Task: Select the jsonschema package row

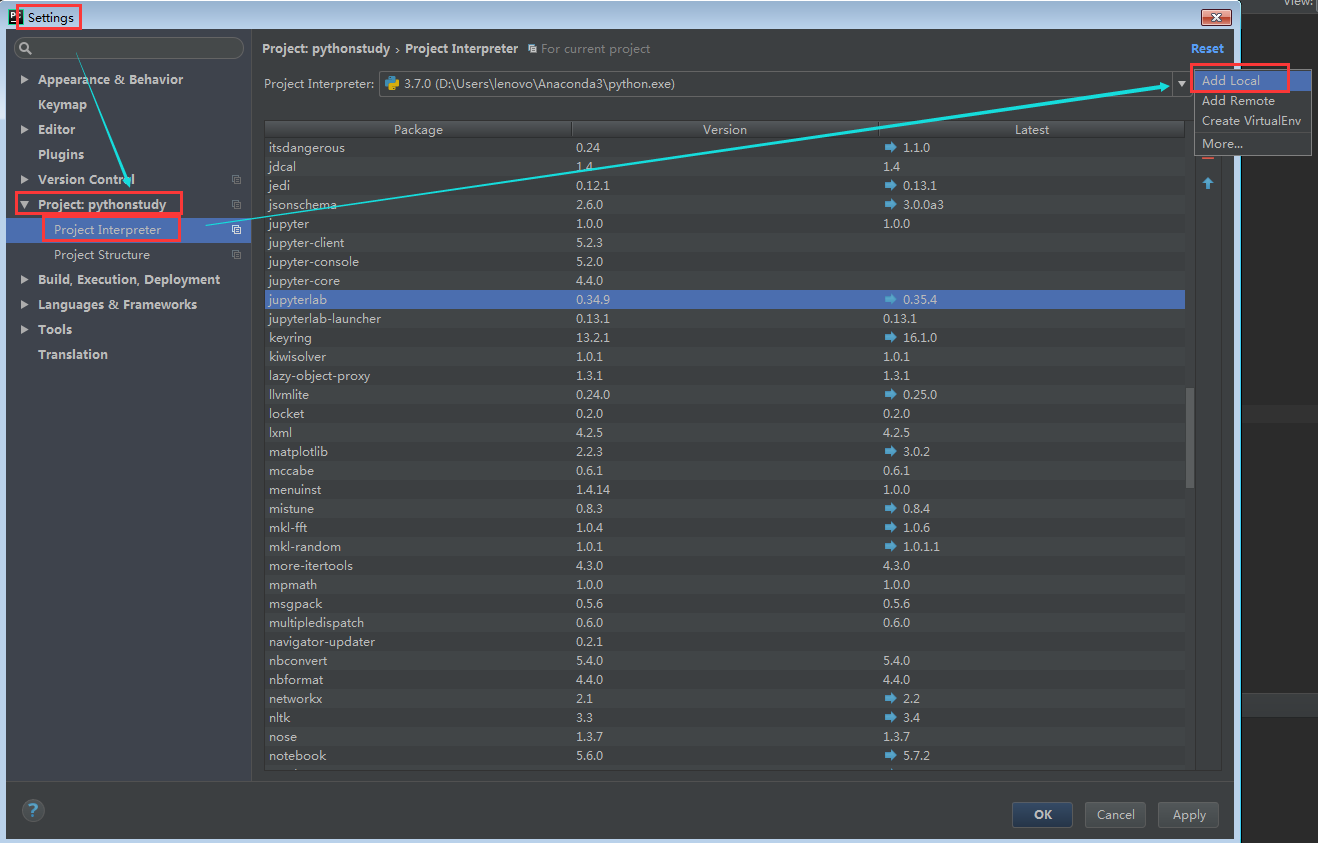Action: click(x=725, y=204)
